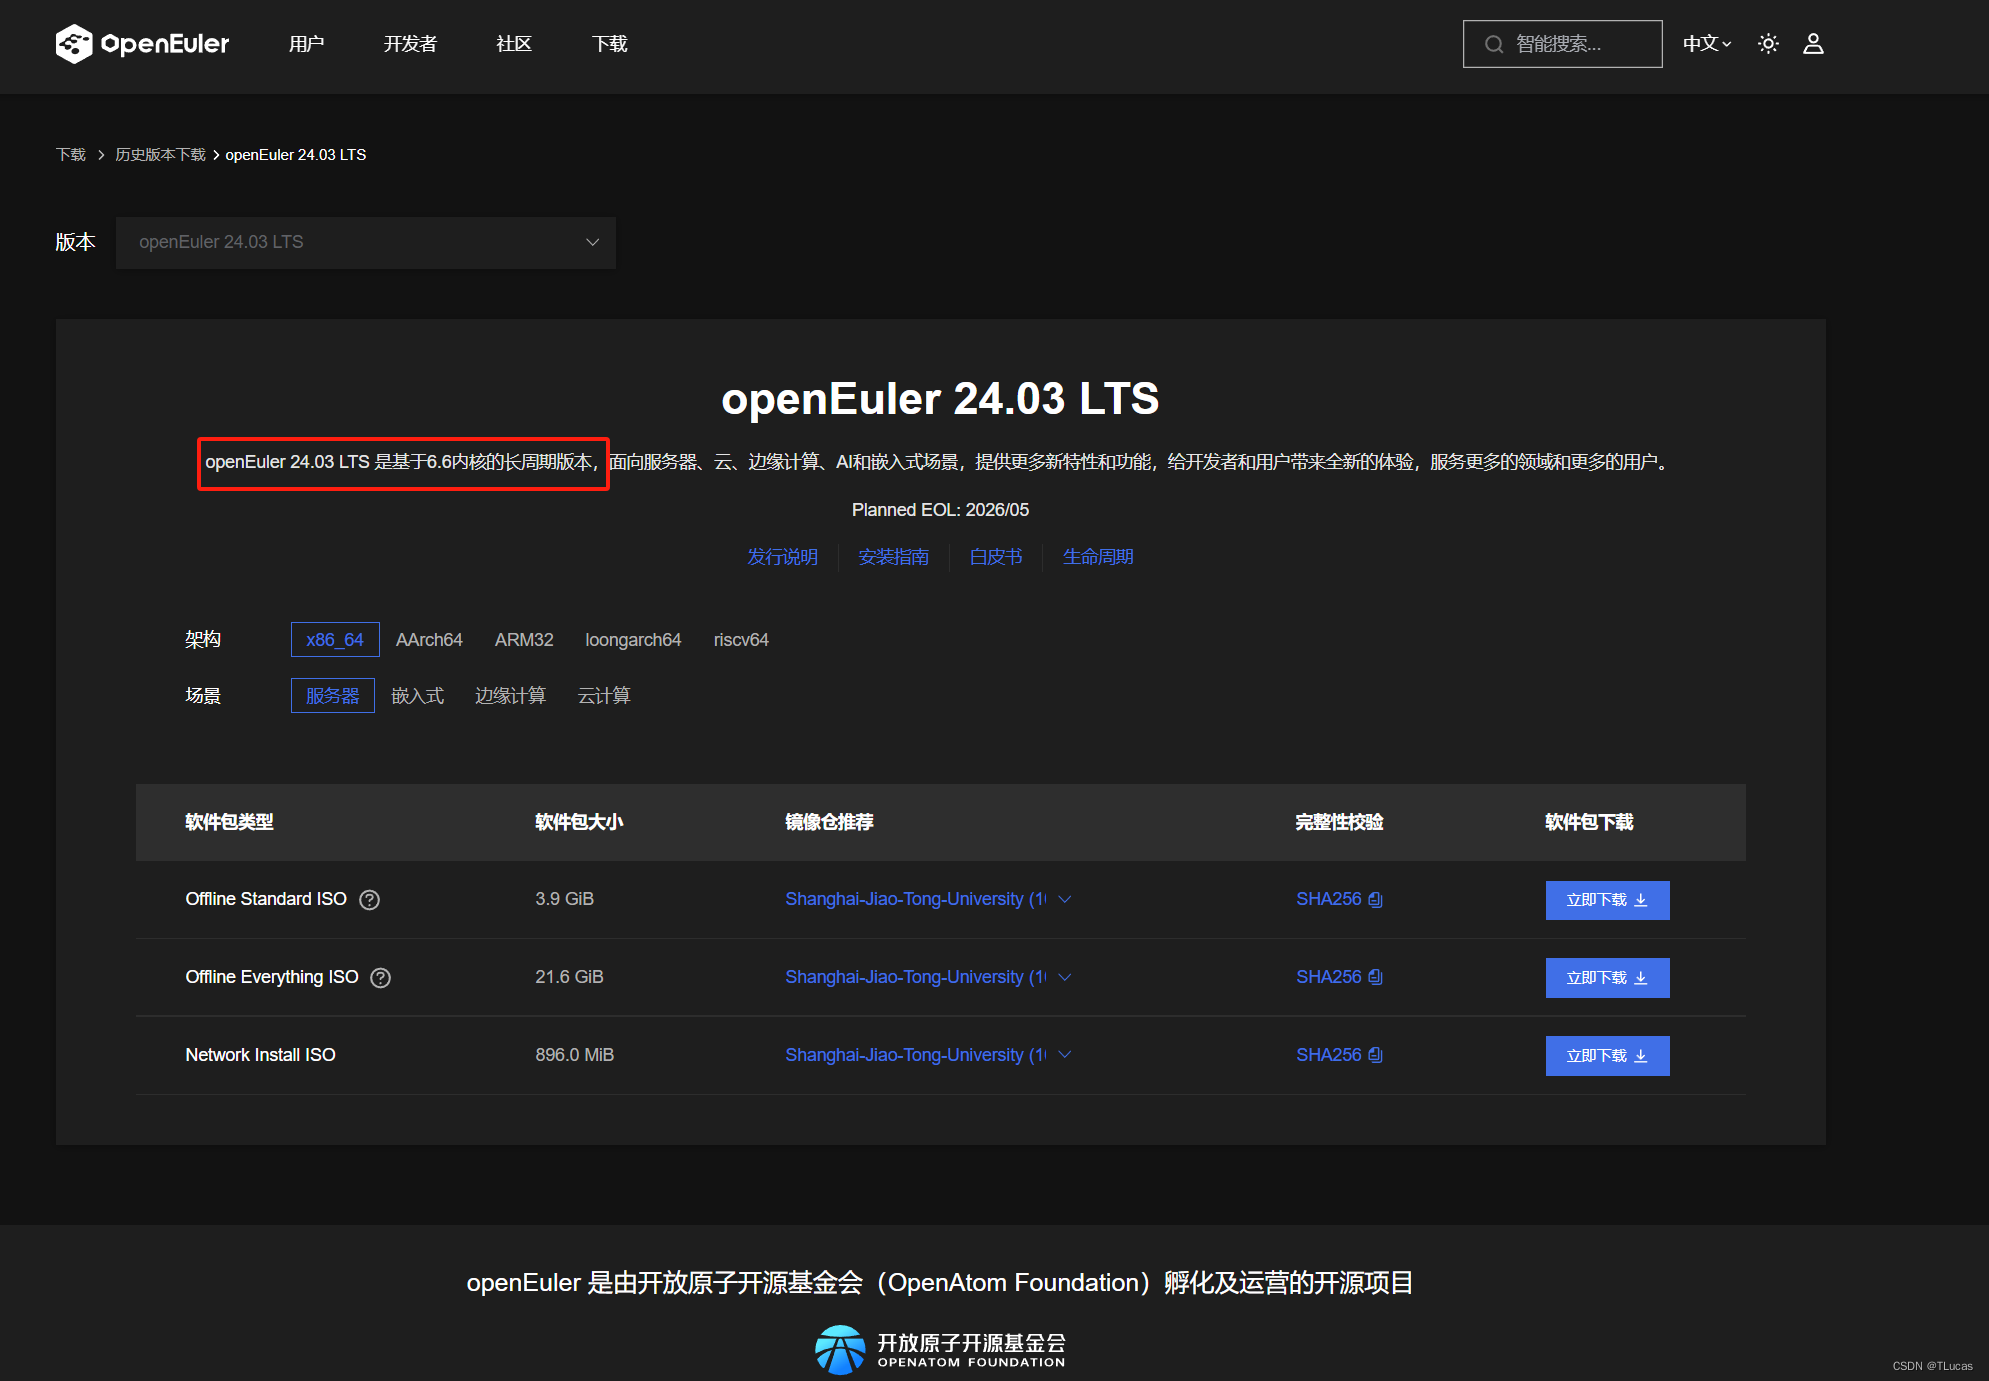The height and width of the screenshot is (1381, 1989).
Task: Click the 896.0 MiB size cell
Action: pos(575,1055)
